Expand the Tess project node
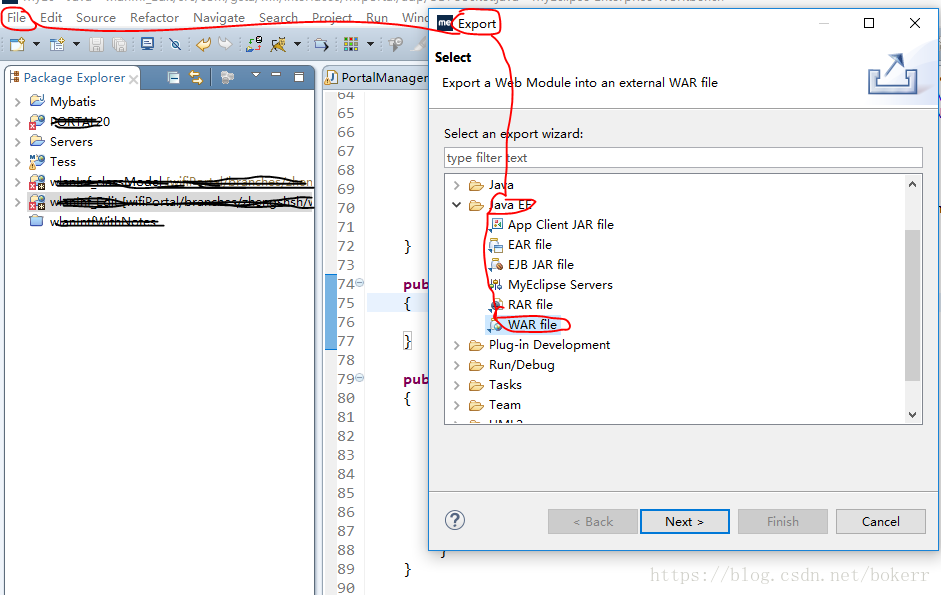The height and width of the screenshot is (595, 941). click(x=17, y=162)
